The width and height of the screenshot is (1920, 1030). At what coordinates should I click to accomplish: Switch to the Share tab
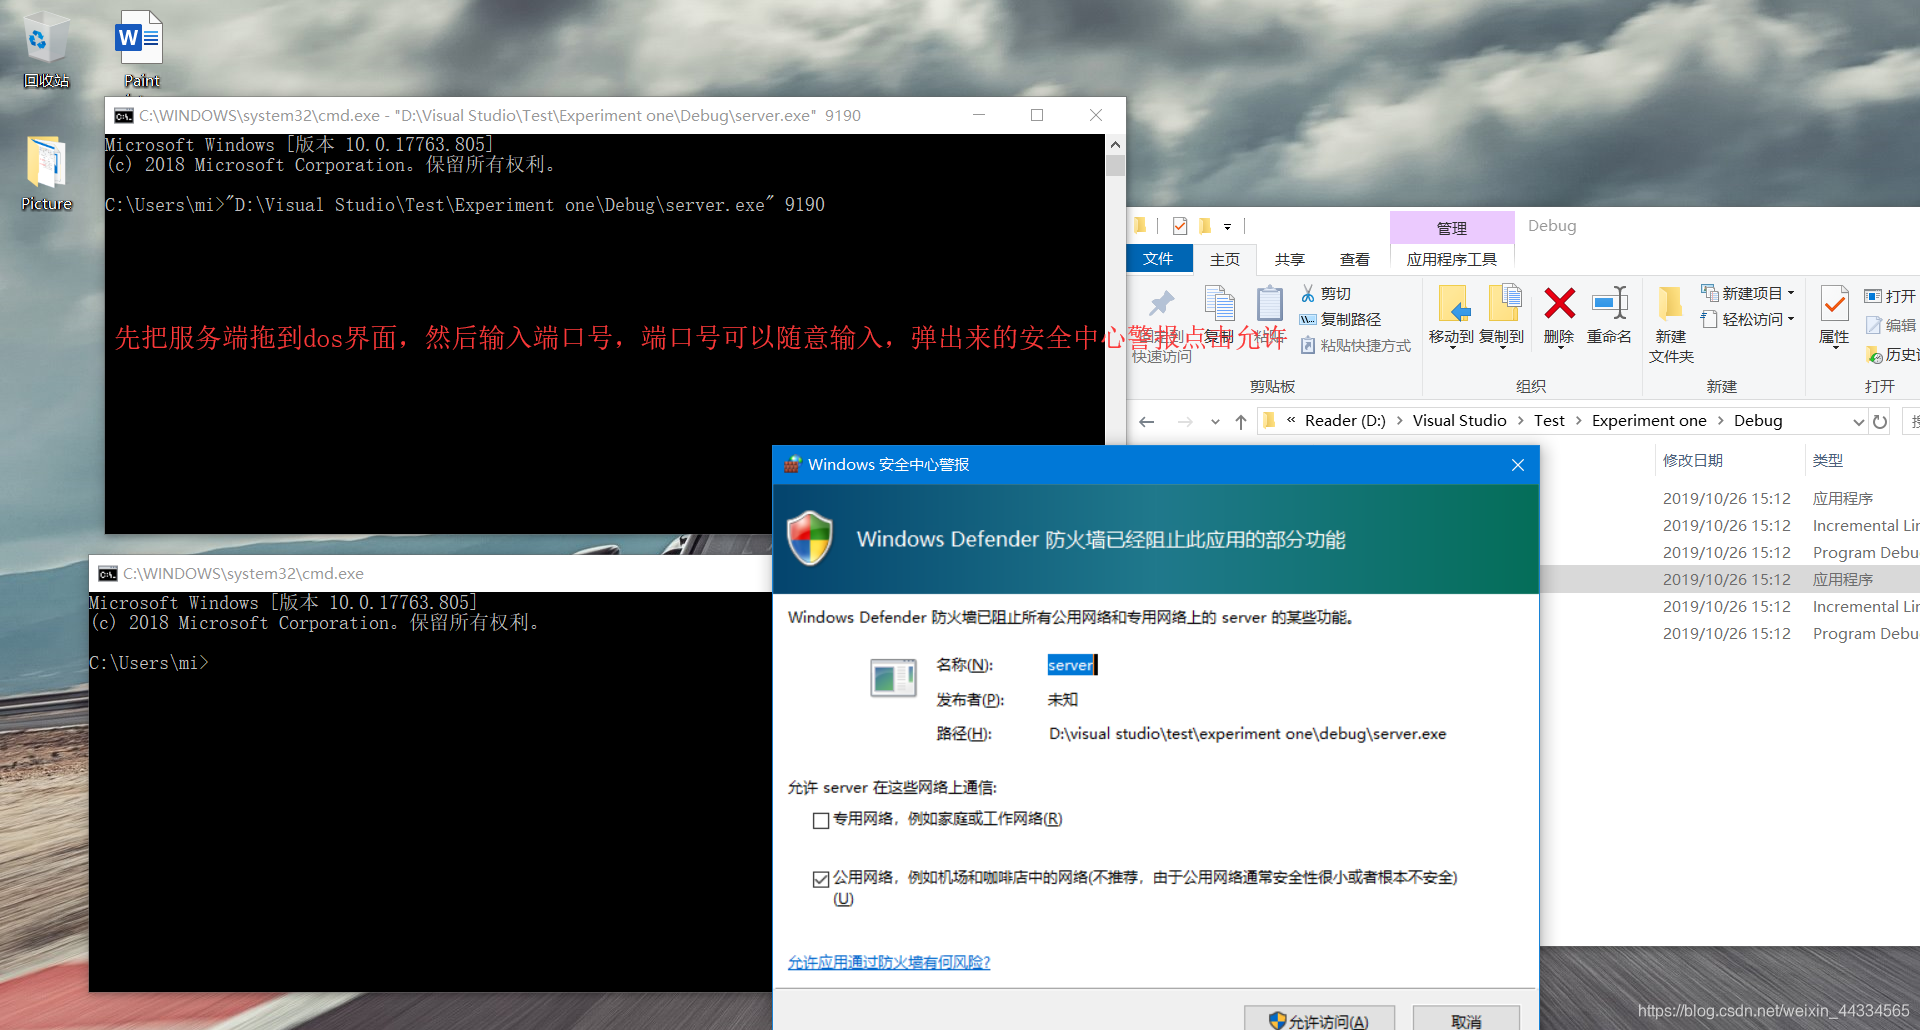1290,259
